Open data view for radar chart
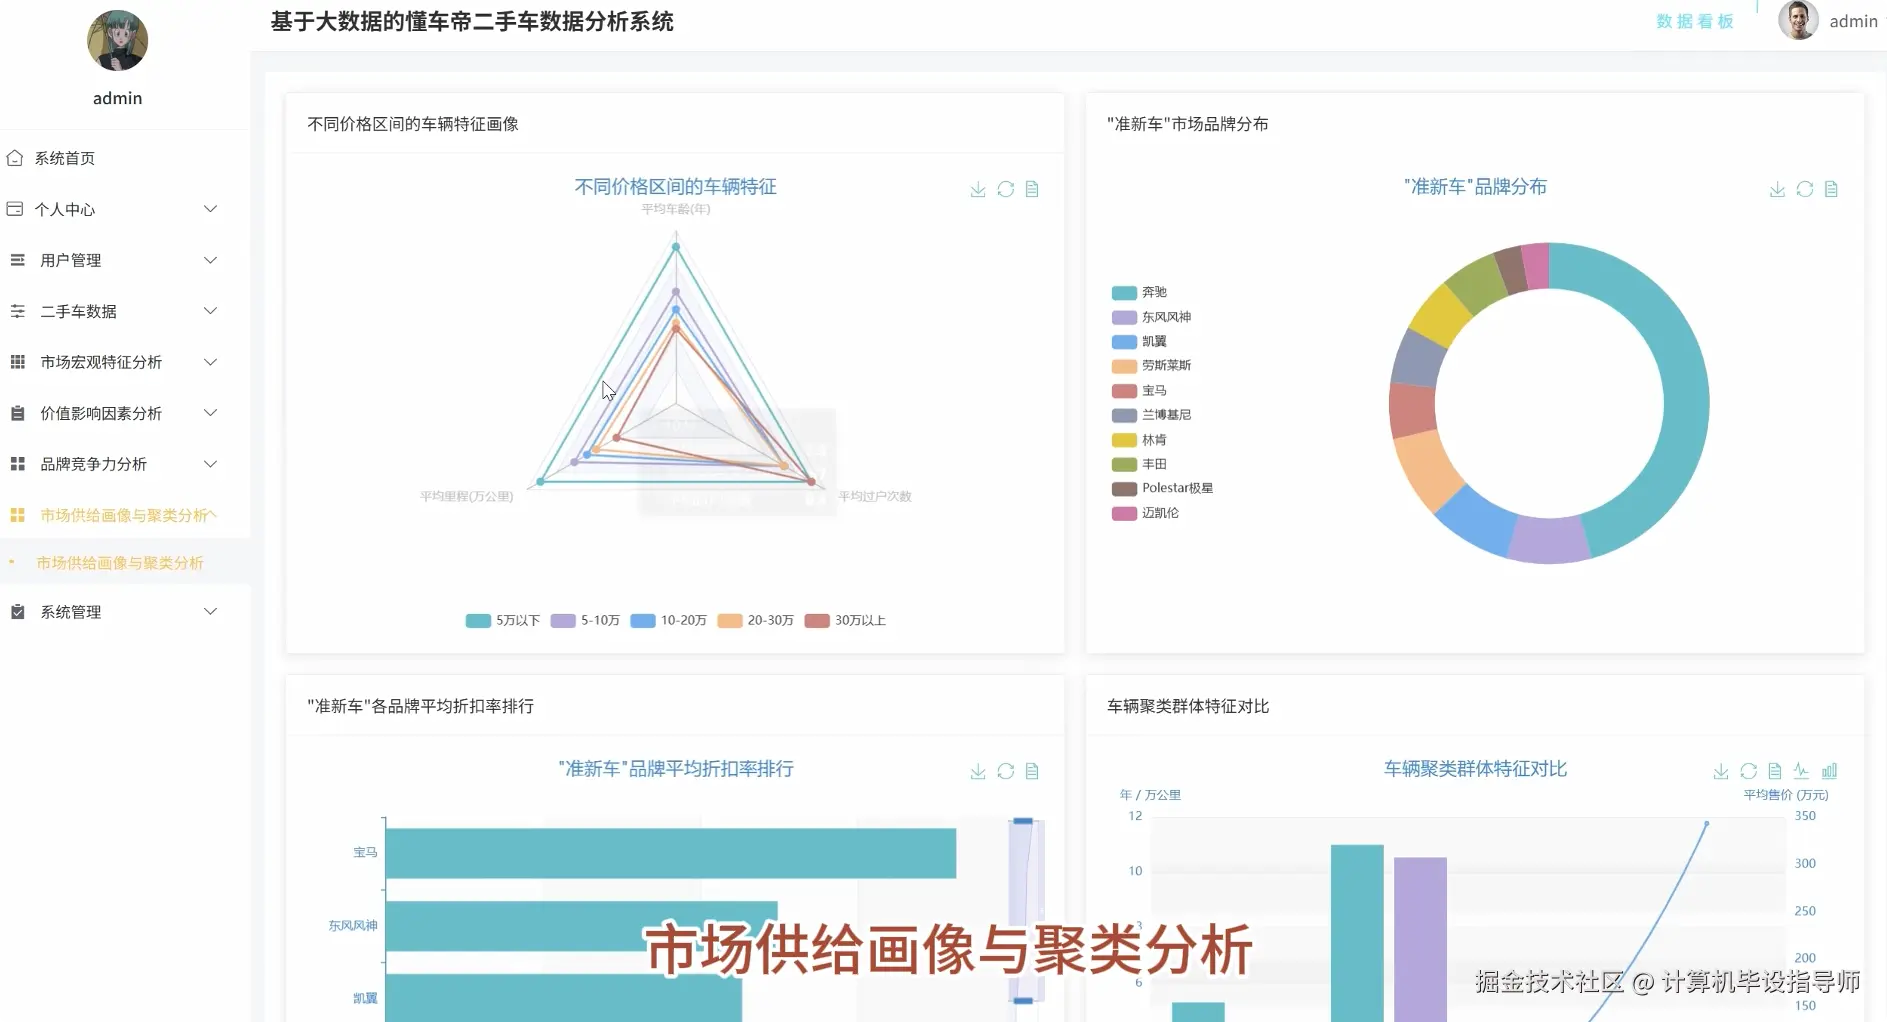 click(x=1032, y=189)
